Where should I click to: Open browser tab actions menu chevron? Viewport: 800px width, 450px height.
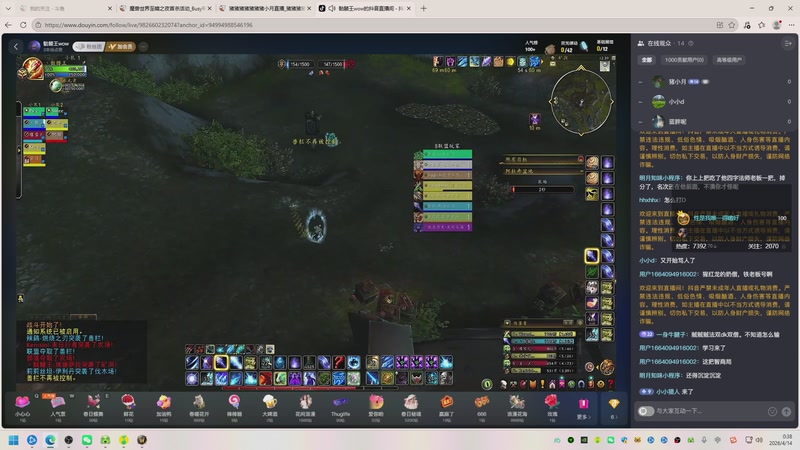[x=8, y=8]
